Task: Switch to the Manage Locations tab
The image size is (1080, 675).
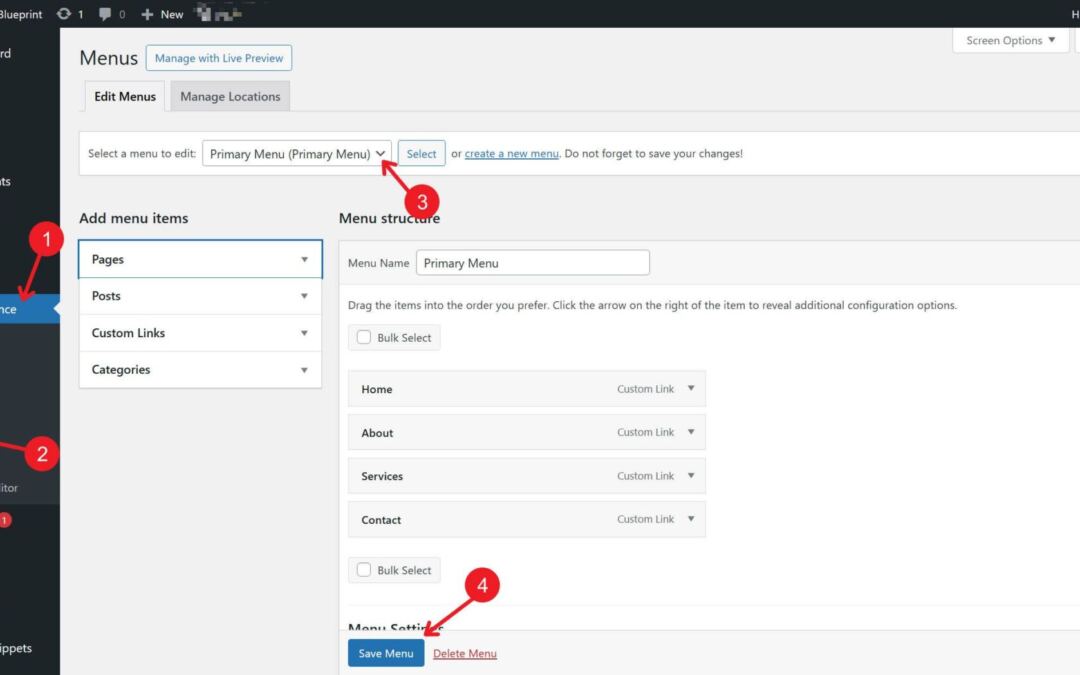Action: (230, 96)
